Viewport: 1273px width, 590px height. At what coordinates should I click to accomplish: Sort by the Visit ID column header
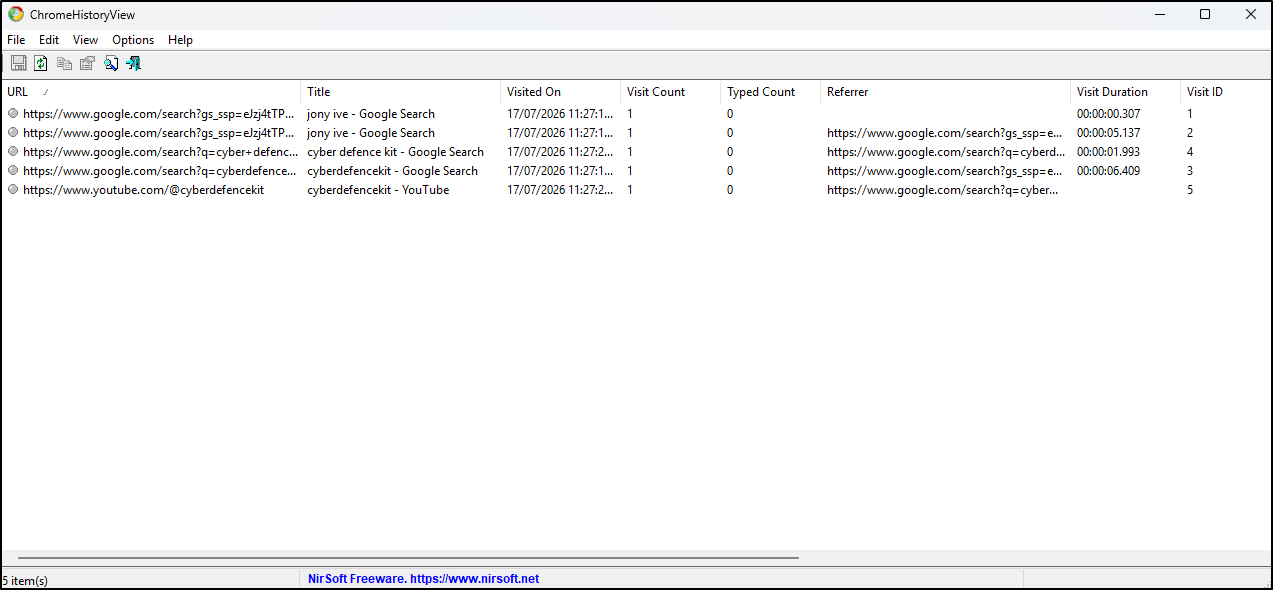1225,92
